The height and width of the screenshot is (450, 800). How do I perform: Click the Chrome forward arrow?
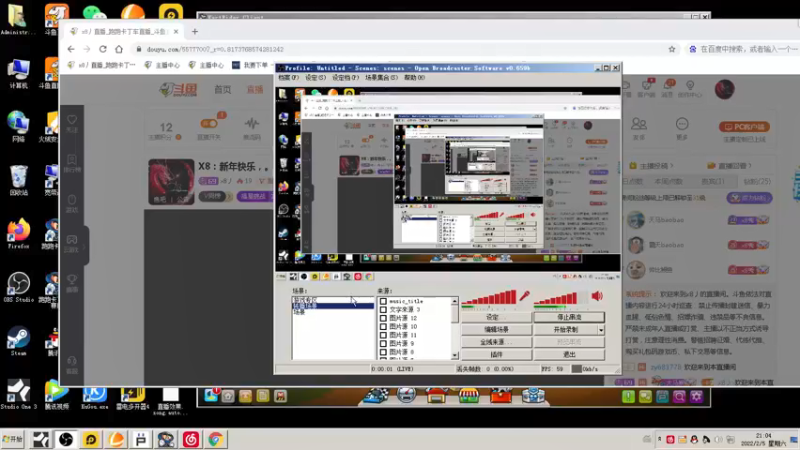[x=87, y=49]
